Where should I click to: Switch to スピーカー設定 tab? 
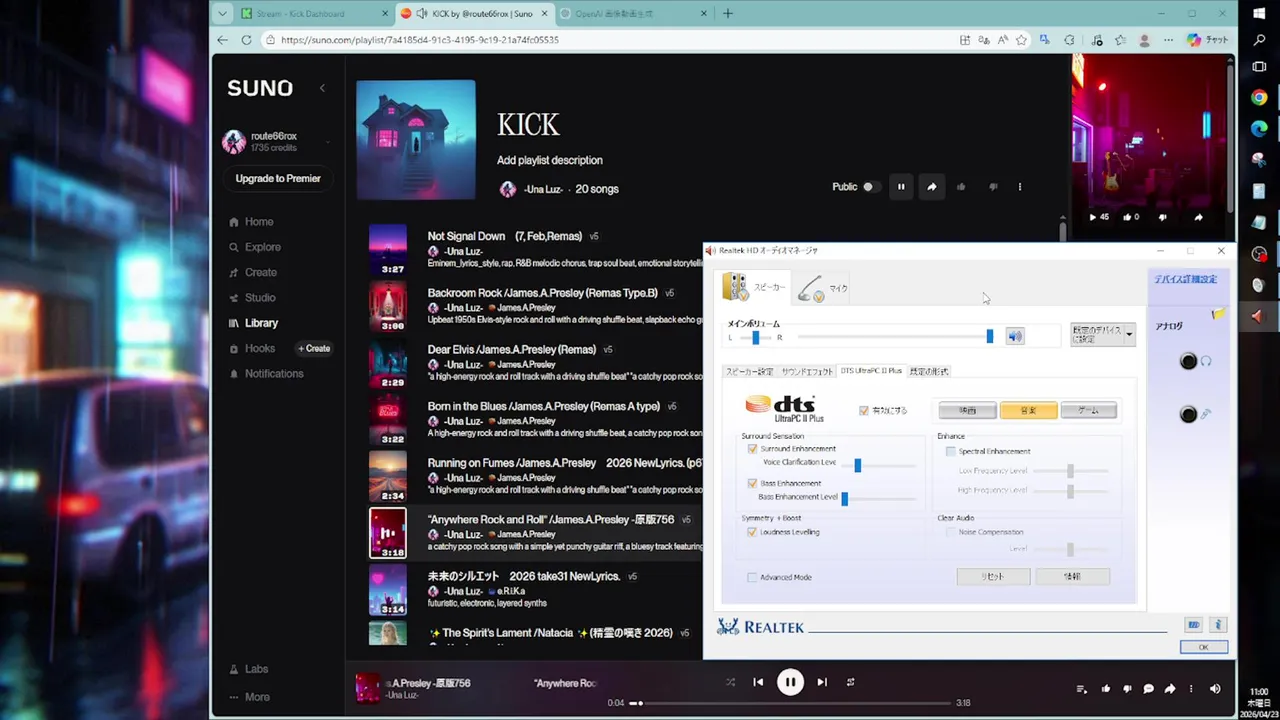coord(749,371)
